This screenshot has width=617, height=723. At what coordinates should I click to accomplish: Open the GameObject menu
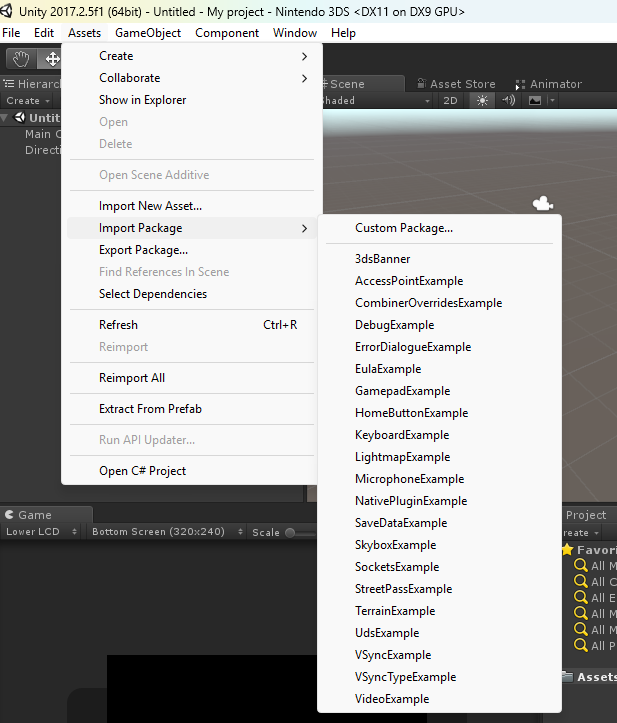click(x=148, y=33)
